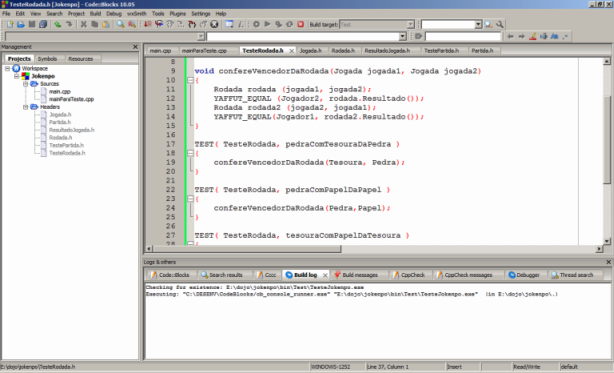Click the Replace icon in toolbar
This screenshot has width=614, height=373.
(x=132, y=24)
